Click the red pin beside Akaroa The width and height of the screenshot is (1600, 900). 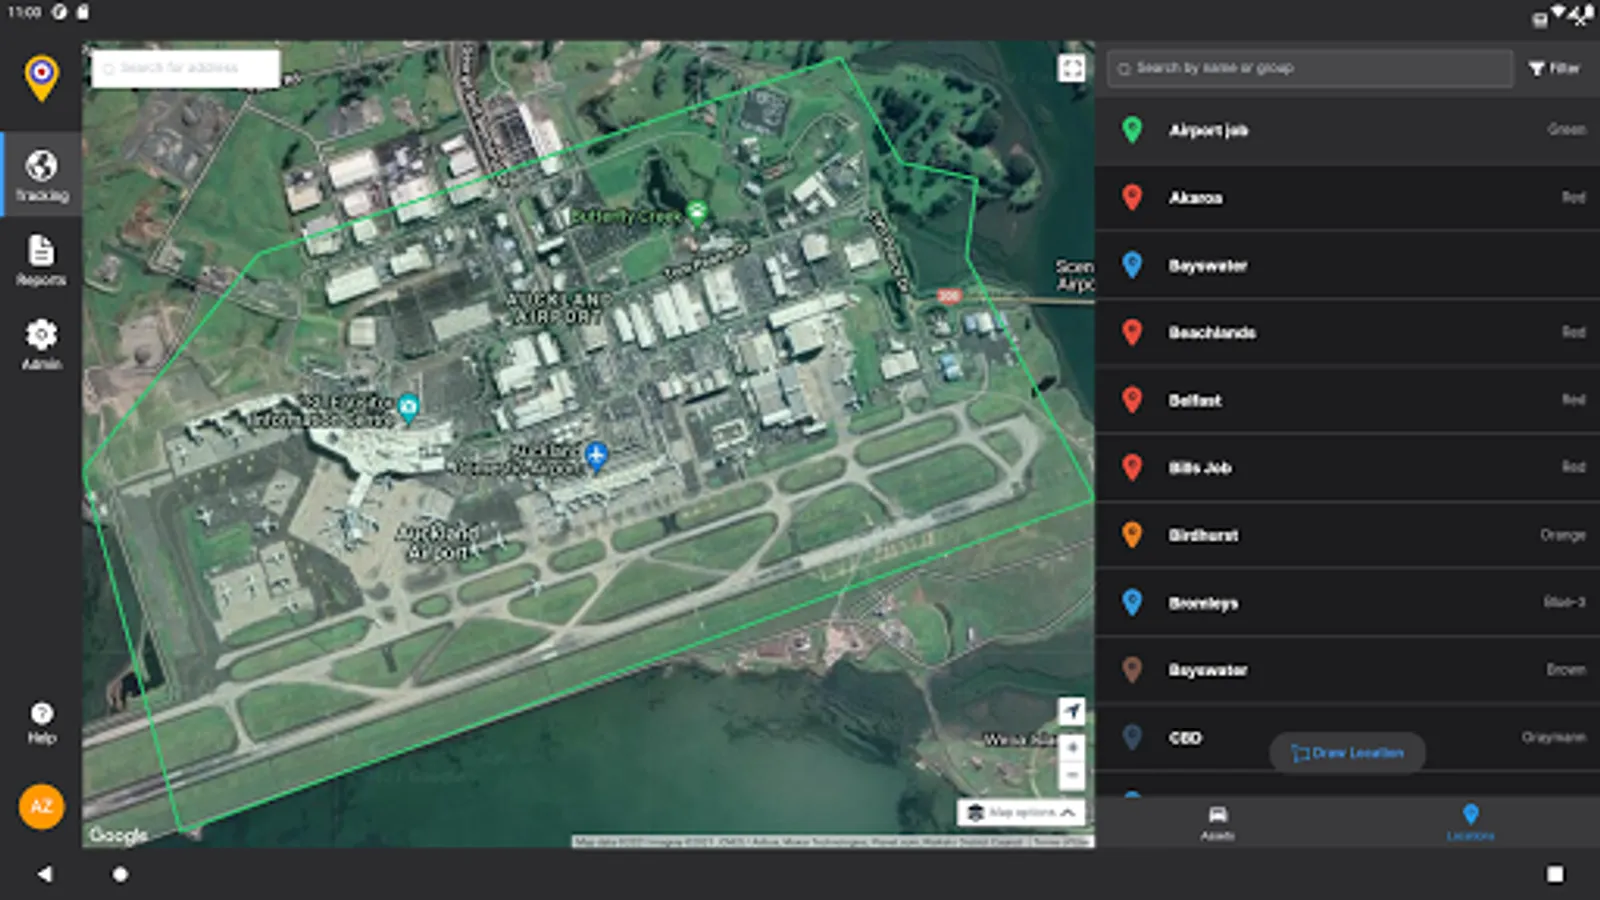[x=1132, y=197]
